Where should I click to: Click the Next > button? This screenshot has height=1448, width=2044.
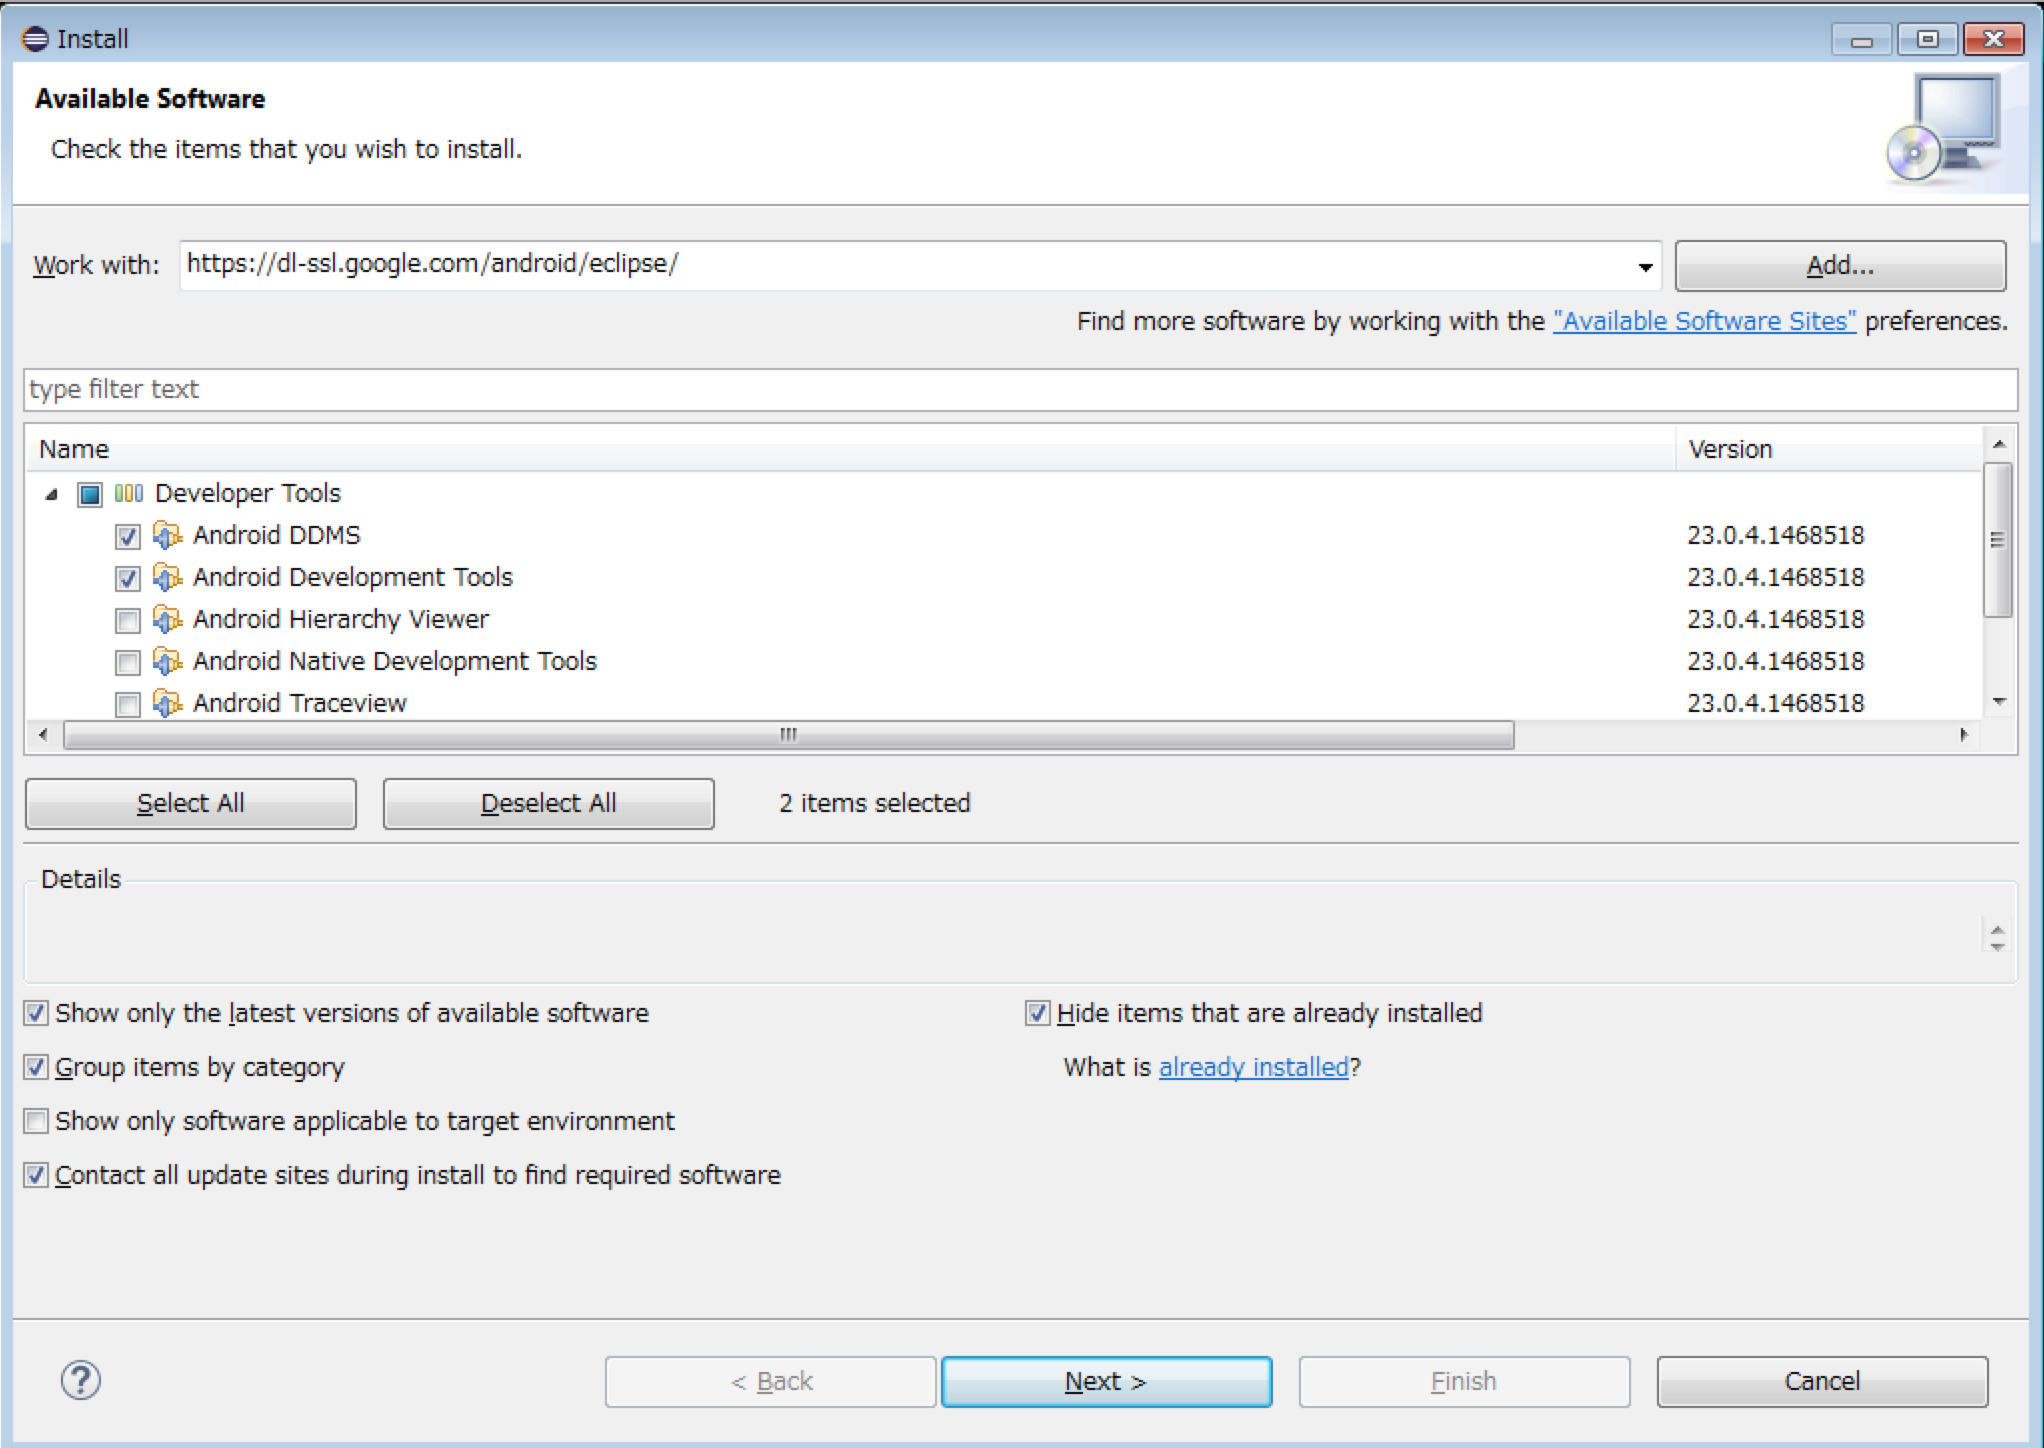coord(1106,1381)
